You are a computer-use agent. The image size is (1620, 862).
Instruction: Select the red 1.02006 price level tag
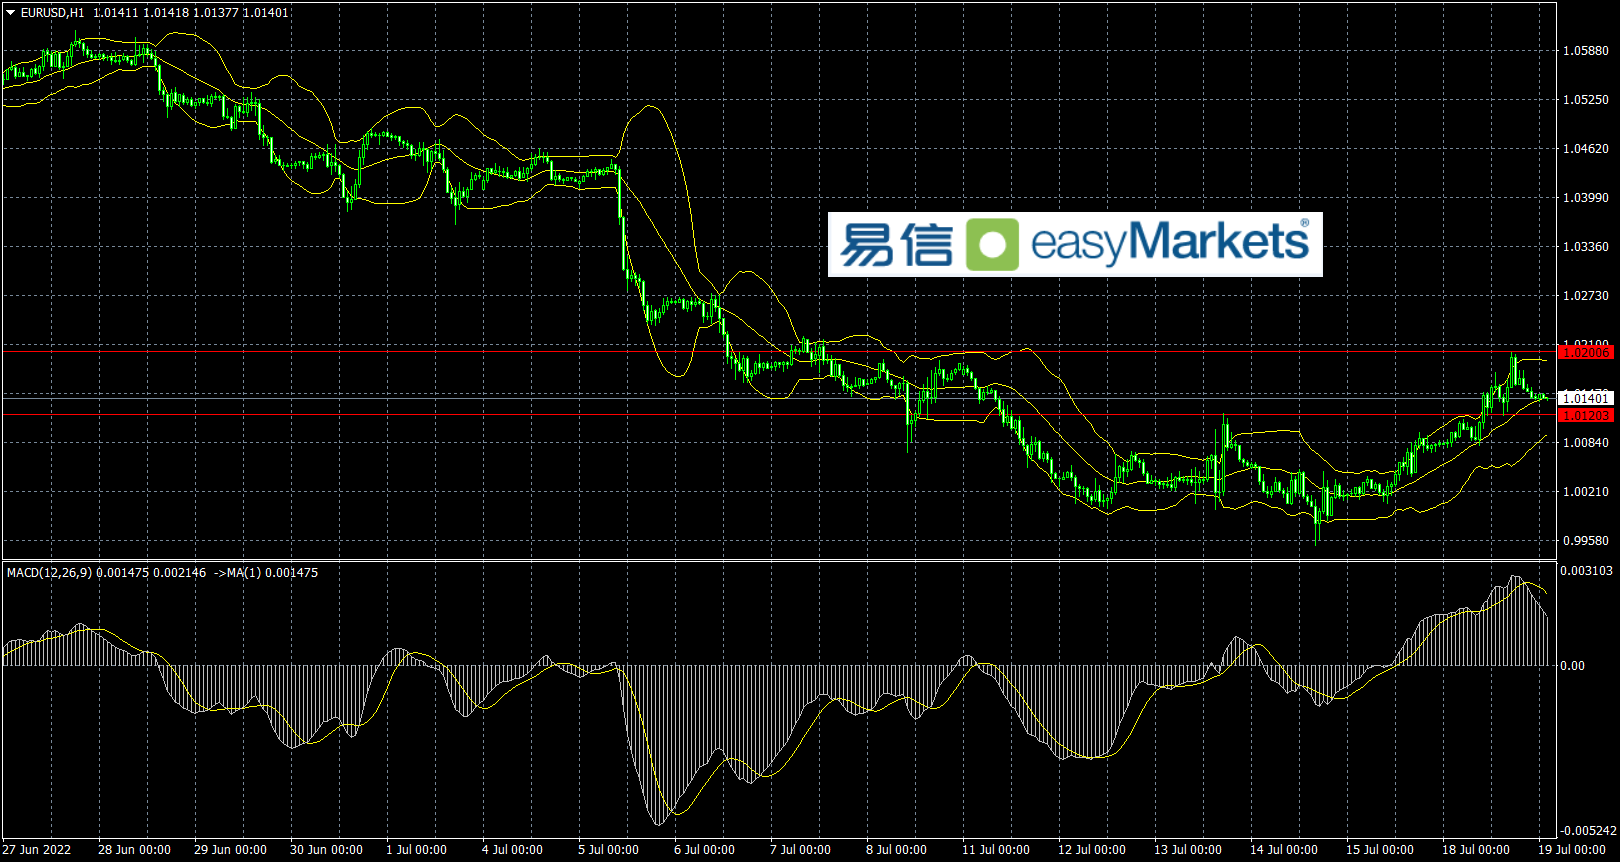pyautogui.click(x=1586, y=352)
